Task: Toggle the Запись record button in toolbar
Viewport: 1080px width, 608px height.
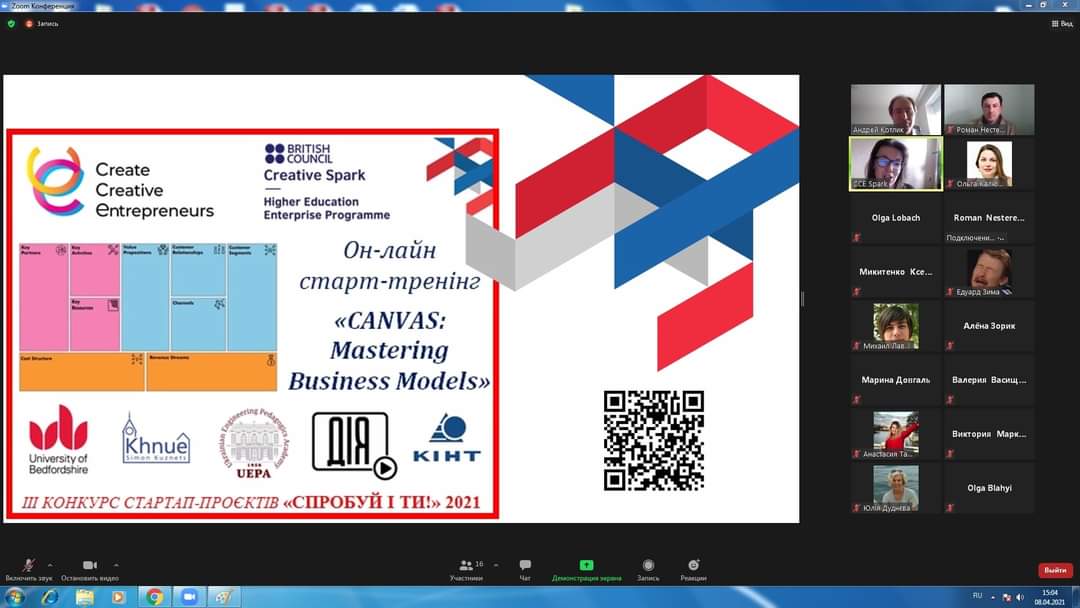Action: click(648, 569)
